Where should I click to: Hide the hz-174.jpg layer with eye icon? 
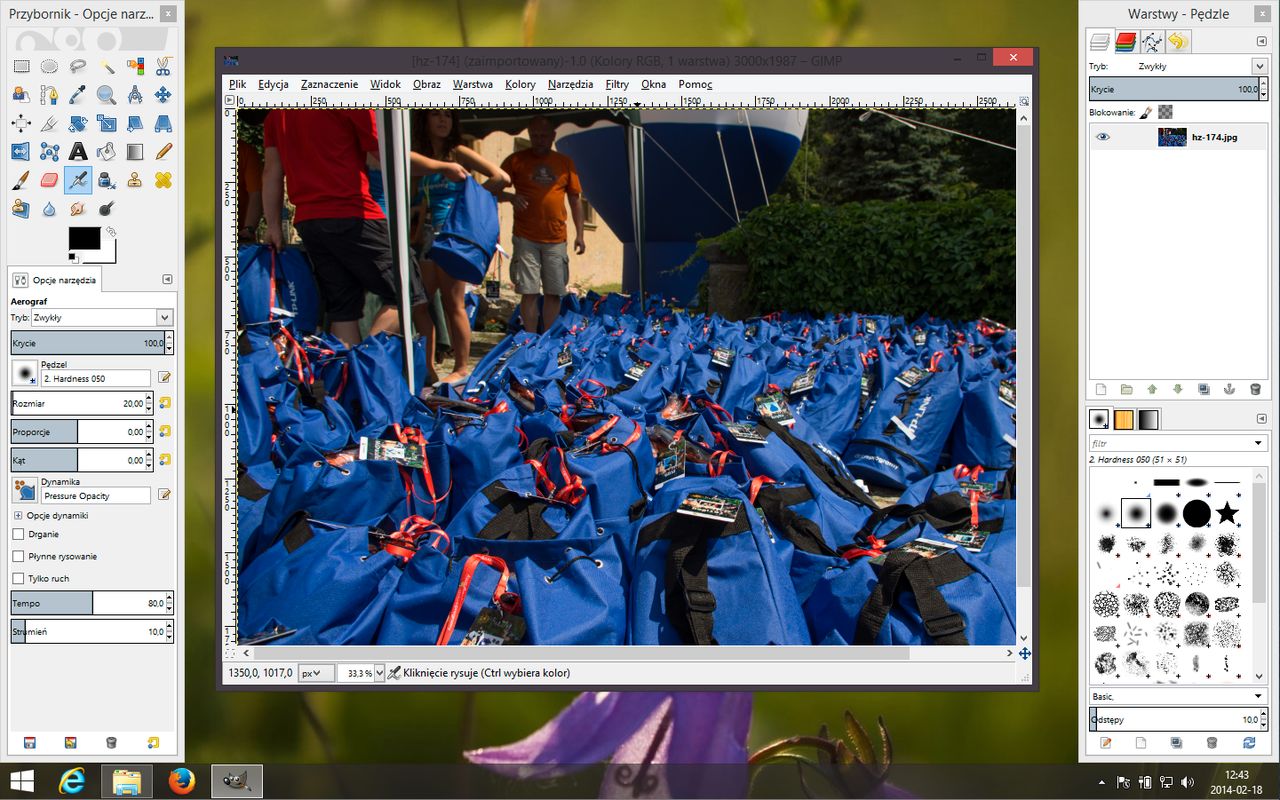[x=1103, y=137]
